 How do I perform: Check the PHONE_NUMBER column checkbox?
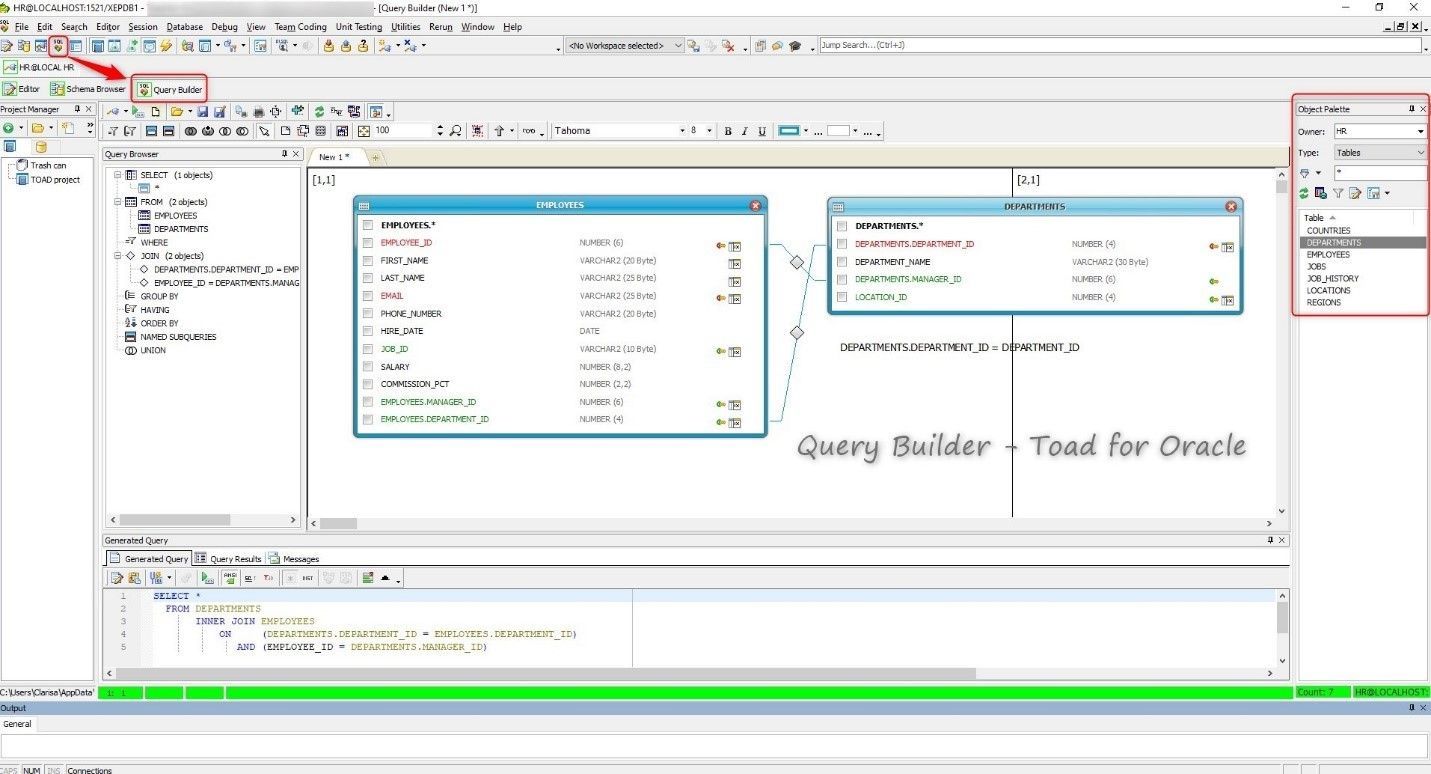click(x=368, y=313)
